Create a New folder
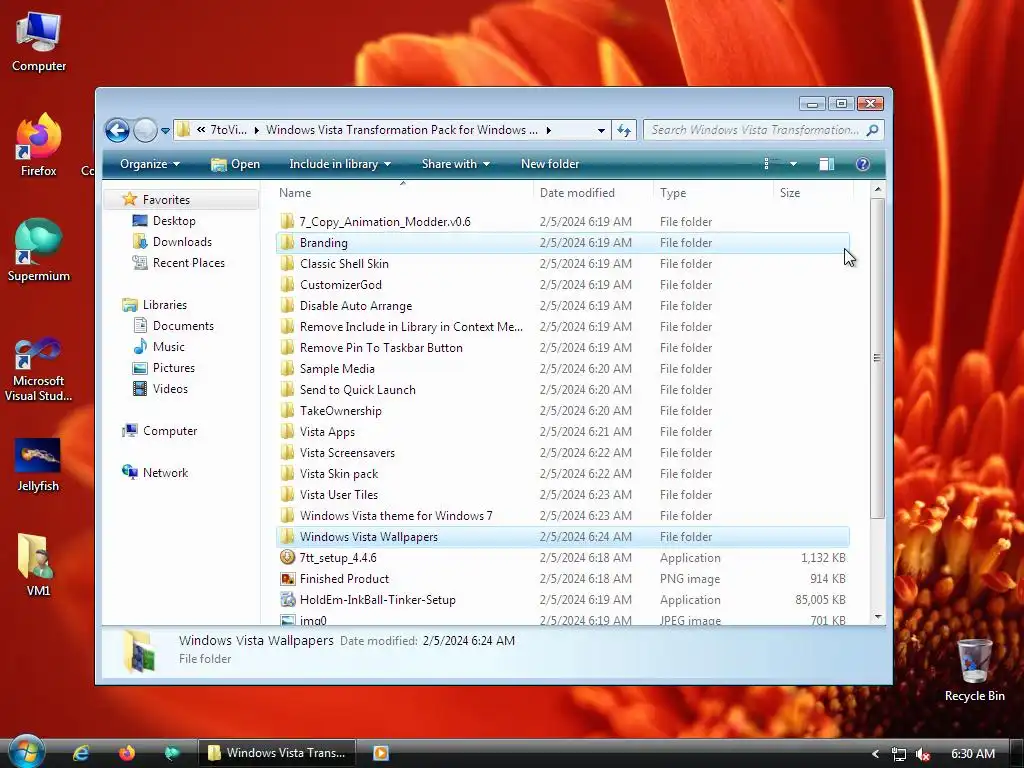1024x768 pixels. [x=550, y=164]
